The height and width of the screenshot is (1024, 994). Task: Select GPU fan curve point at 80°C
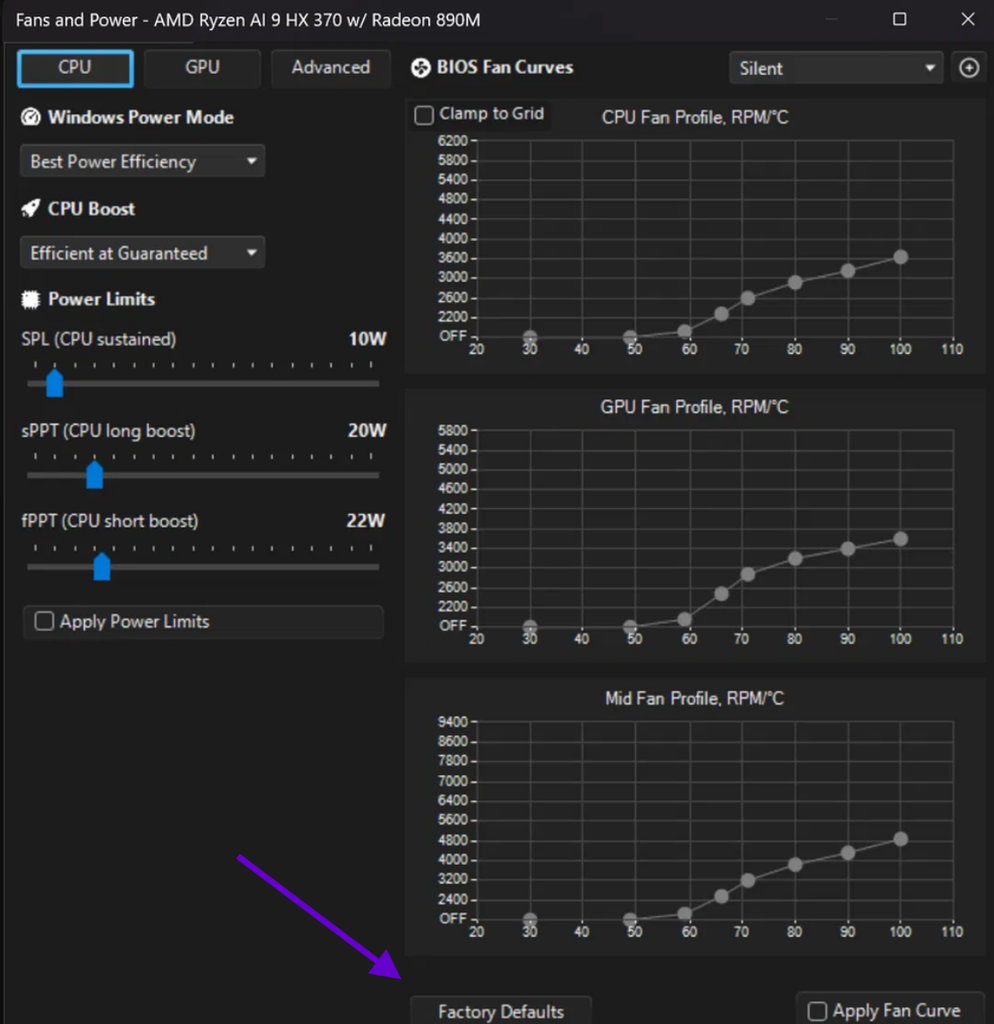click(795, 559)
